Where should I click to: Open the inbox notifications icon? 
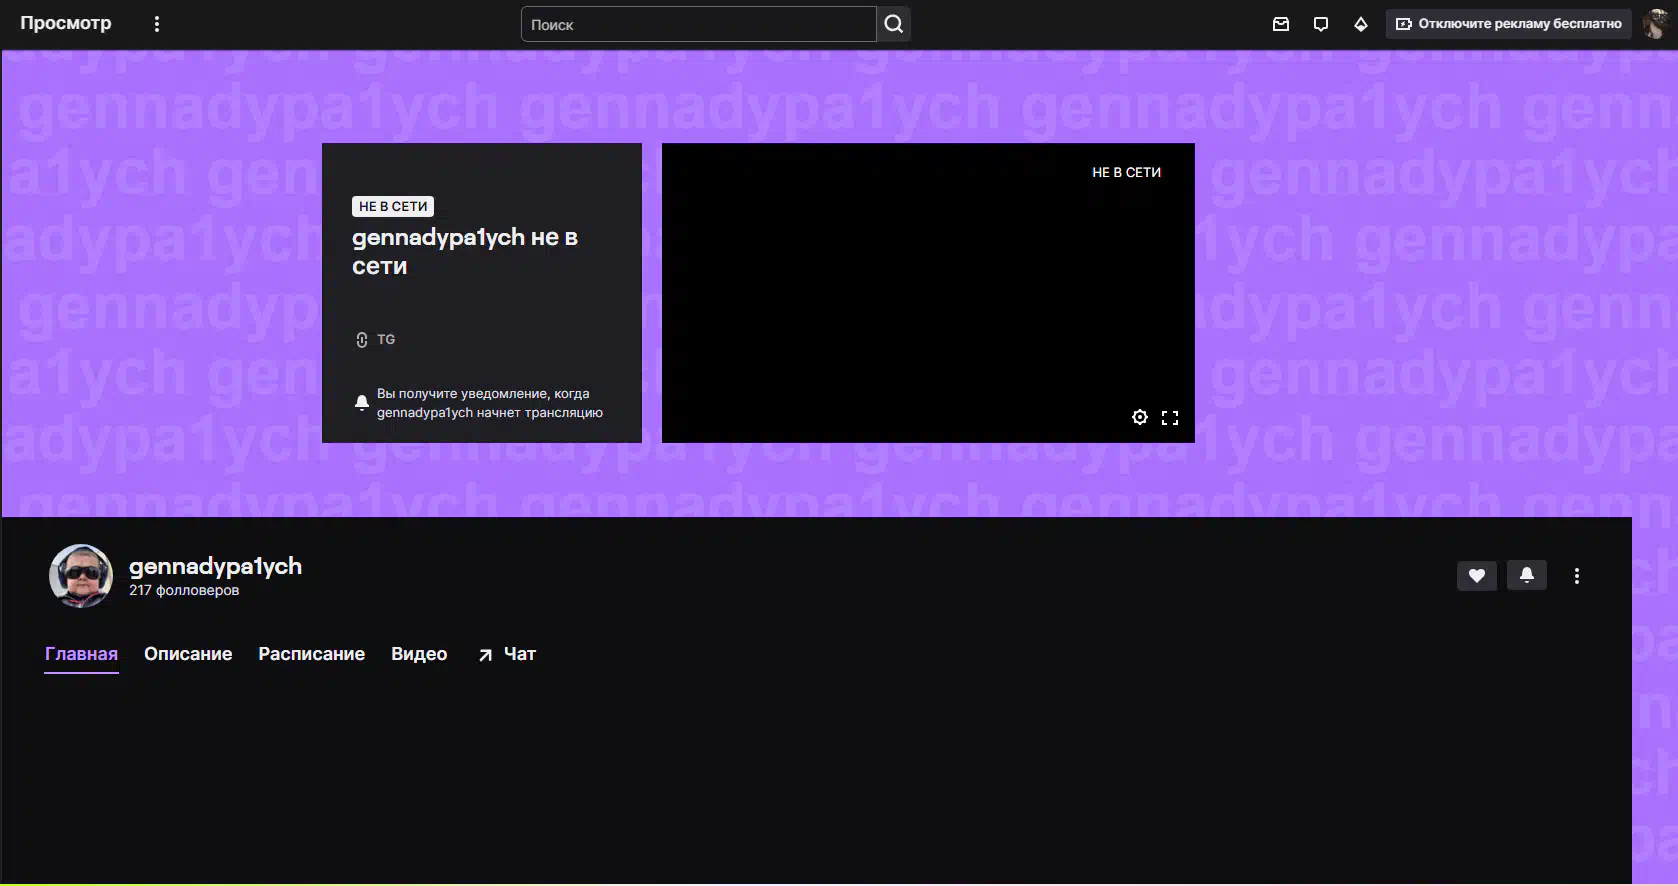pyautogui.click(x=1281, y=24)
